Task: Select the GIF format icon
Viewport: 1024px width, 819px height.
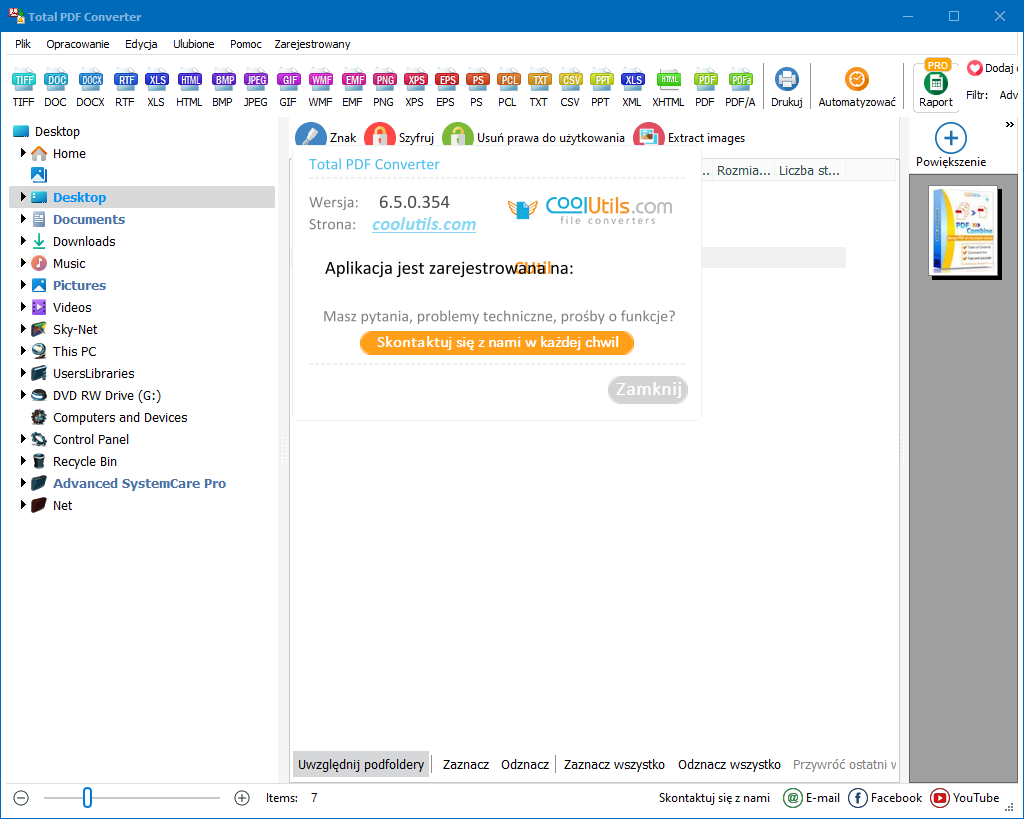Action: tap(288, 88)
